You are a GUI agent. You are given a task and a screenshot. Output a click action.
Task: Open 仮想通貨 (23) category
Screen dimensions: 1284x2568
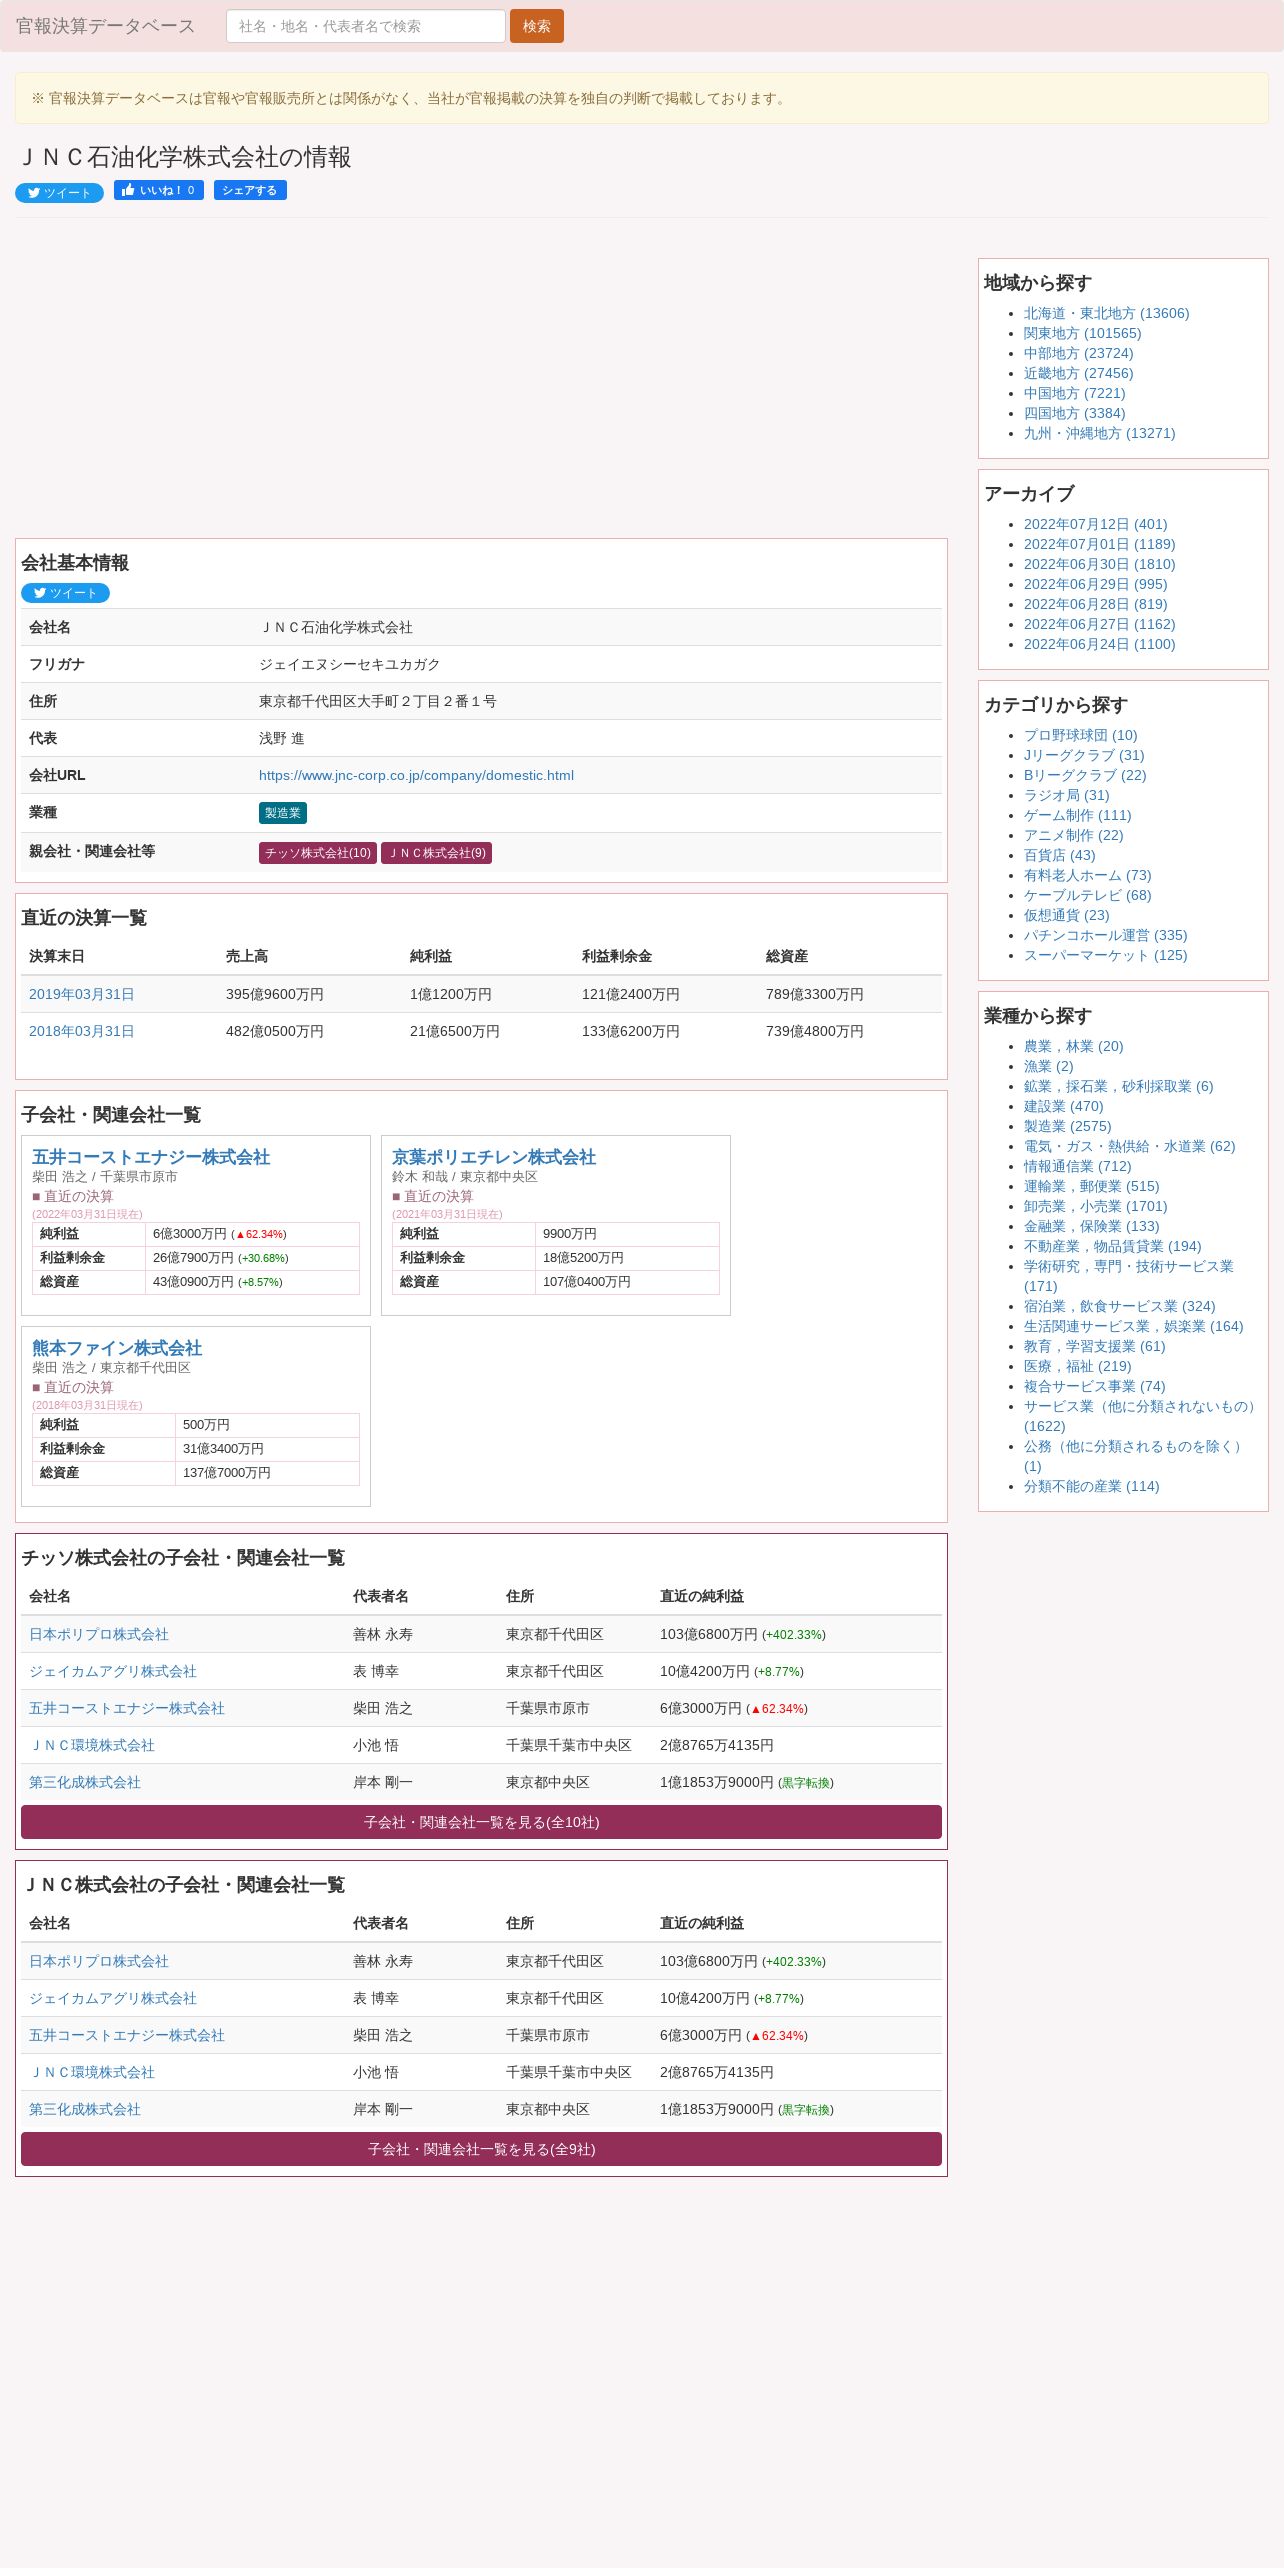(1066, 915)
